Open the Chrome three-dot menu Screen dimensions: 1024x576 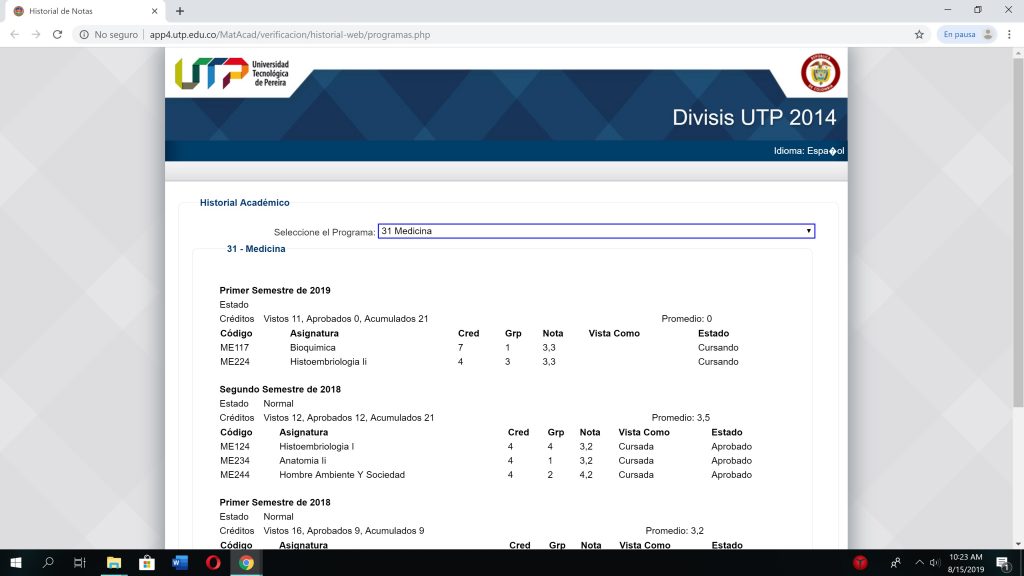[1008, 33]
